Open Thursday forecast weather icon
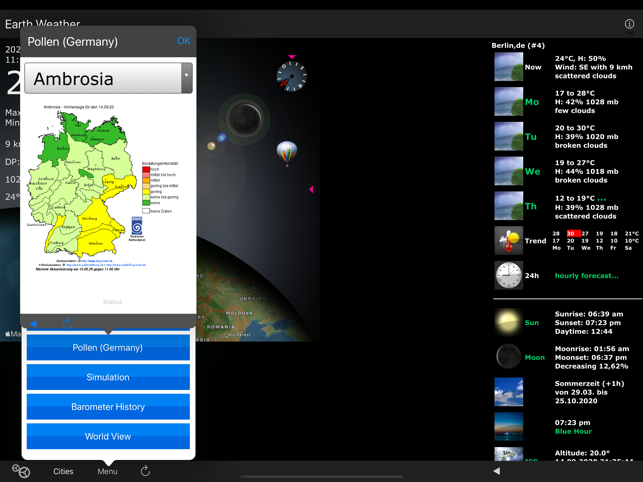The image size is (643, 482). coord(508,206)
